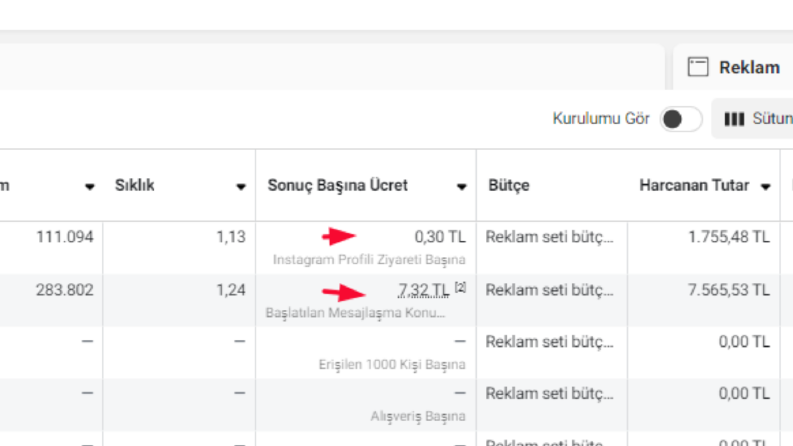Click 0,00 TL in Erişilen 1000 Kişi row

tap(744, 342)
